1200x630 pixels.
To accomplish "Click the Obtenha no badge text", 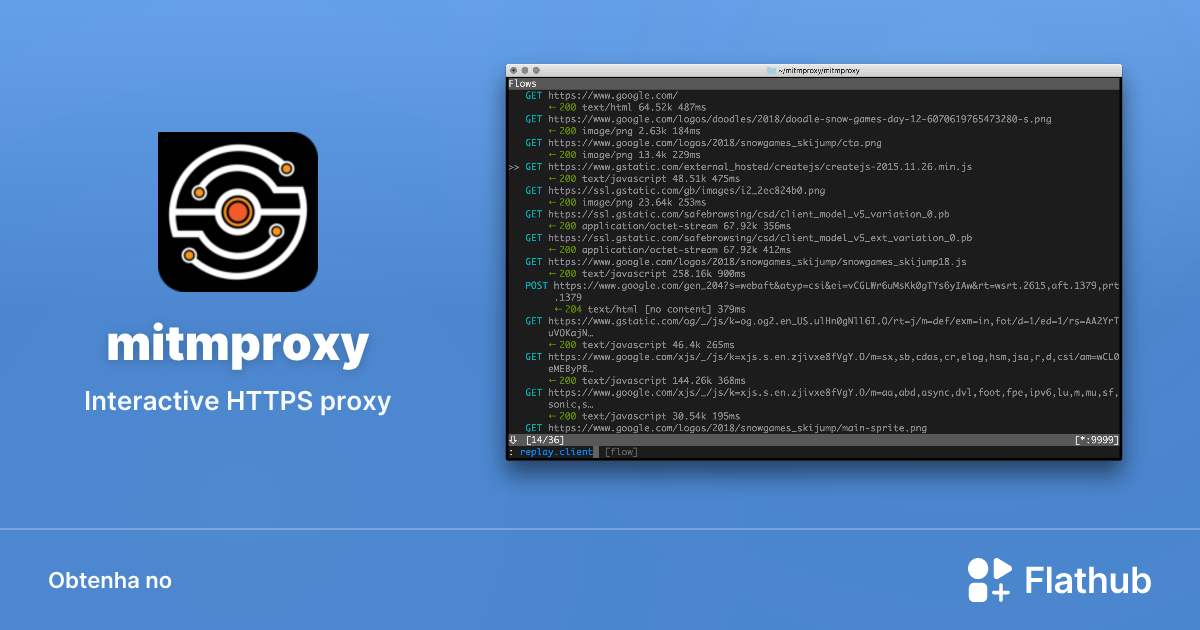I will click(110, 580).
